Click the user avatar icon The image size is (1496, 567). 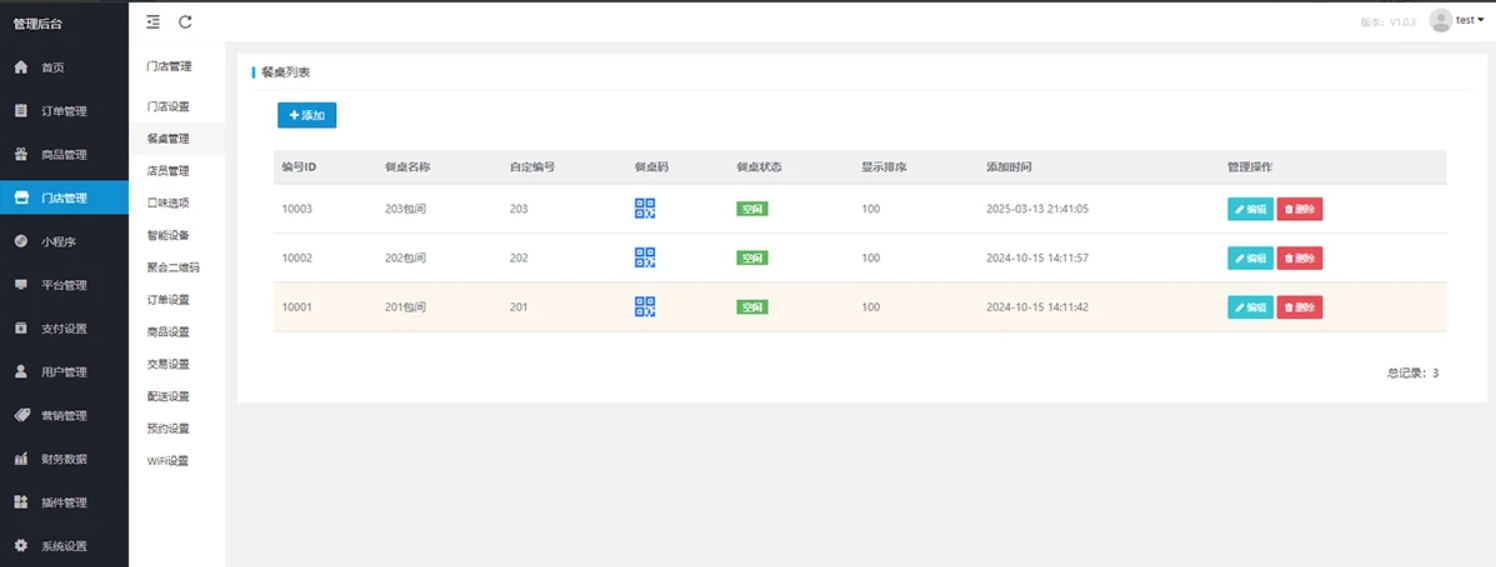pyautogui.click(x=1440, y=21)
